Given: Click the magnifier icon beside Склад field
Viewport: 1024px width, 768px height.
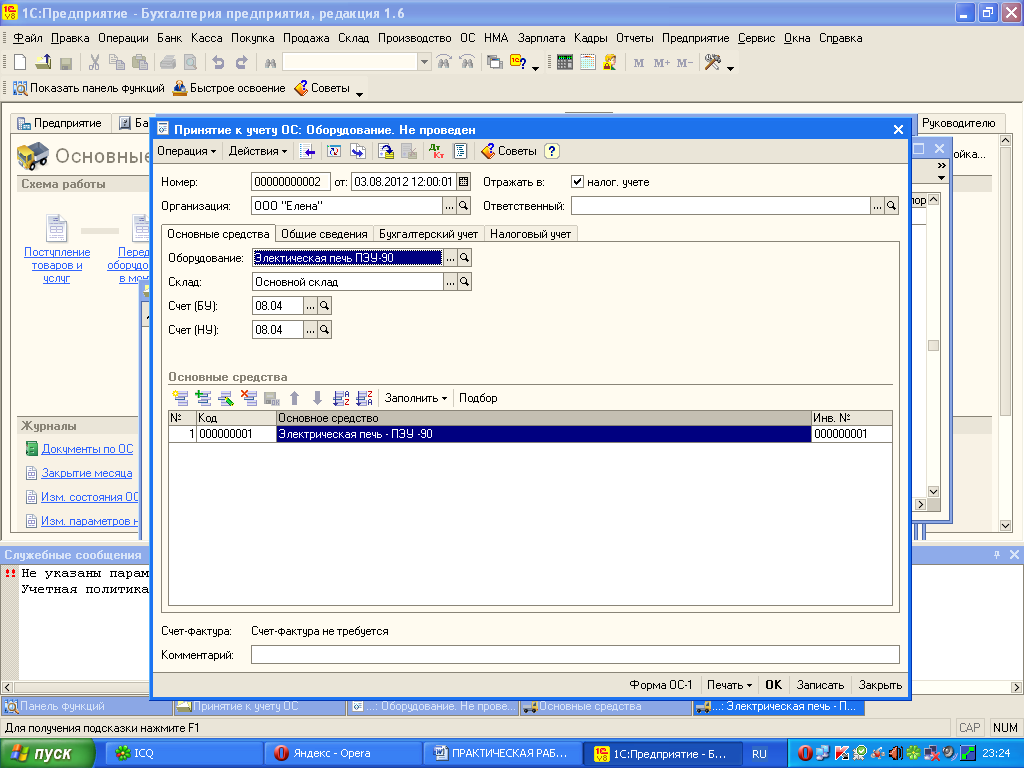Looking at the screenshot, I should click(x=464, y=281).
